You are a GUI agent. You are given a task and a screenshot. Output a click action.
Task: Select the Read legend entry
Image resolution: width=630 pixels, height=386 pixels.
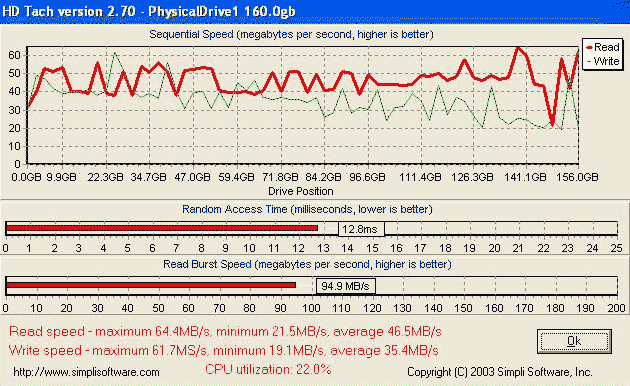(603, 47)
